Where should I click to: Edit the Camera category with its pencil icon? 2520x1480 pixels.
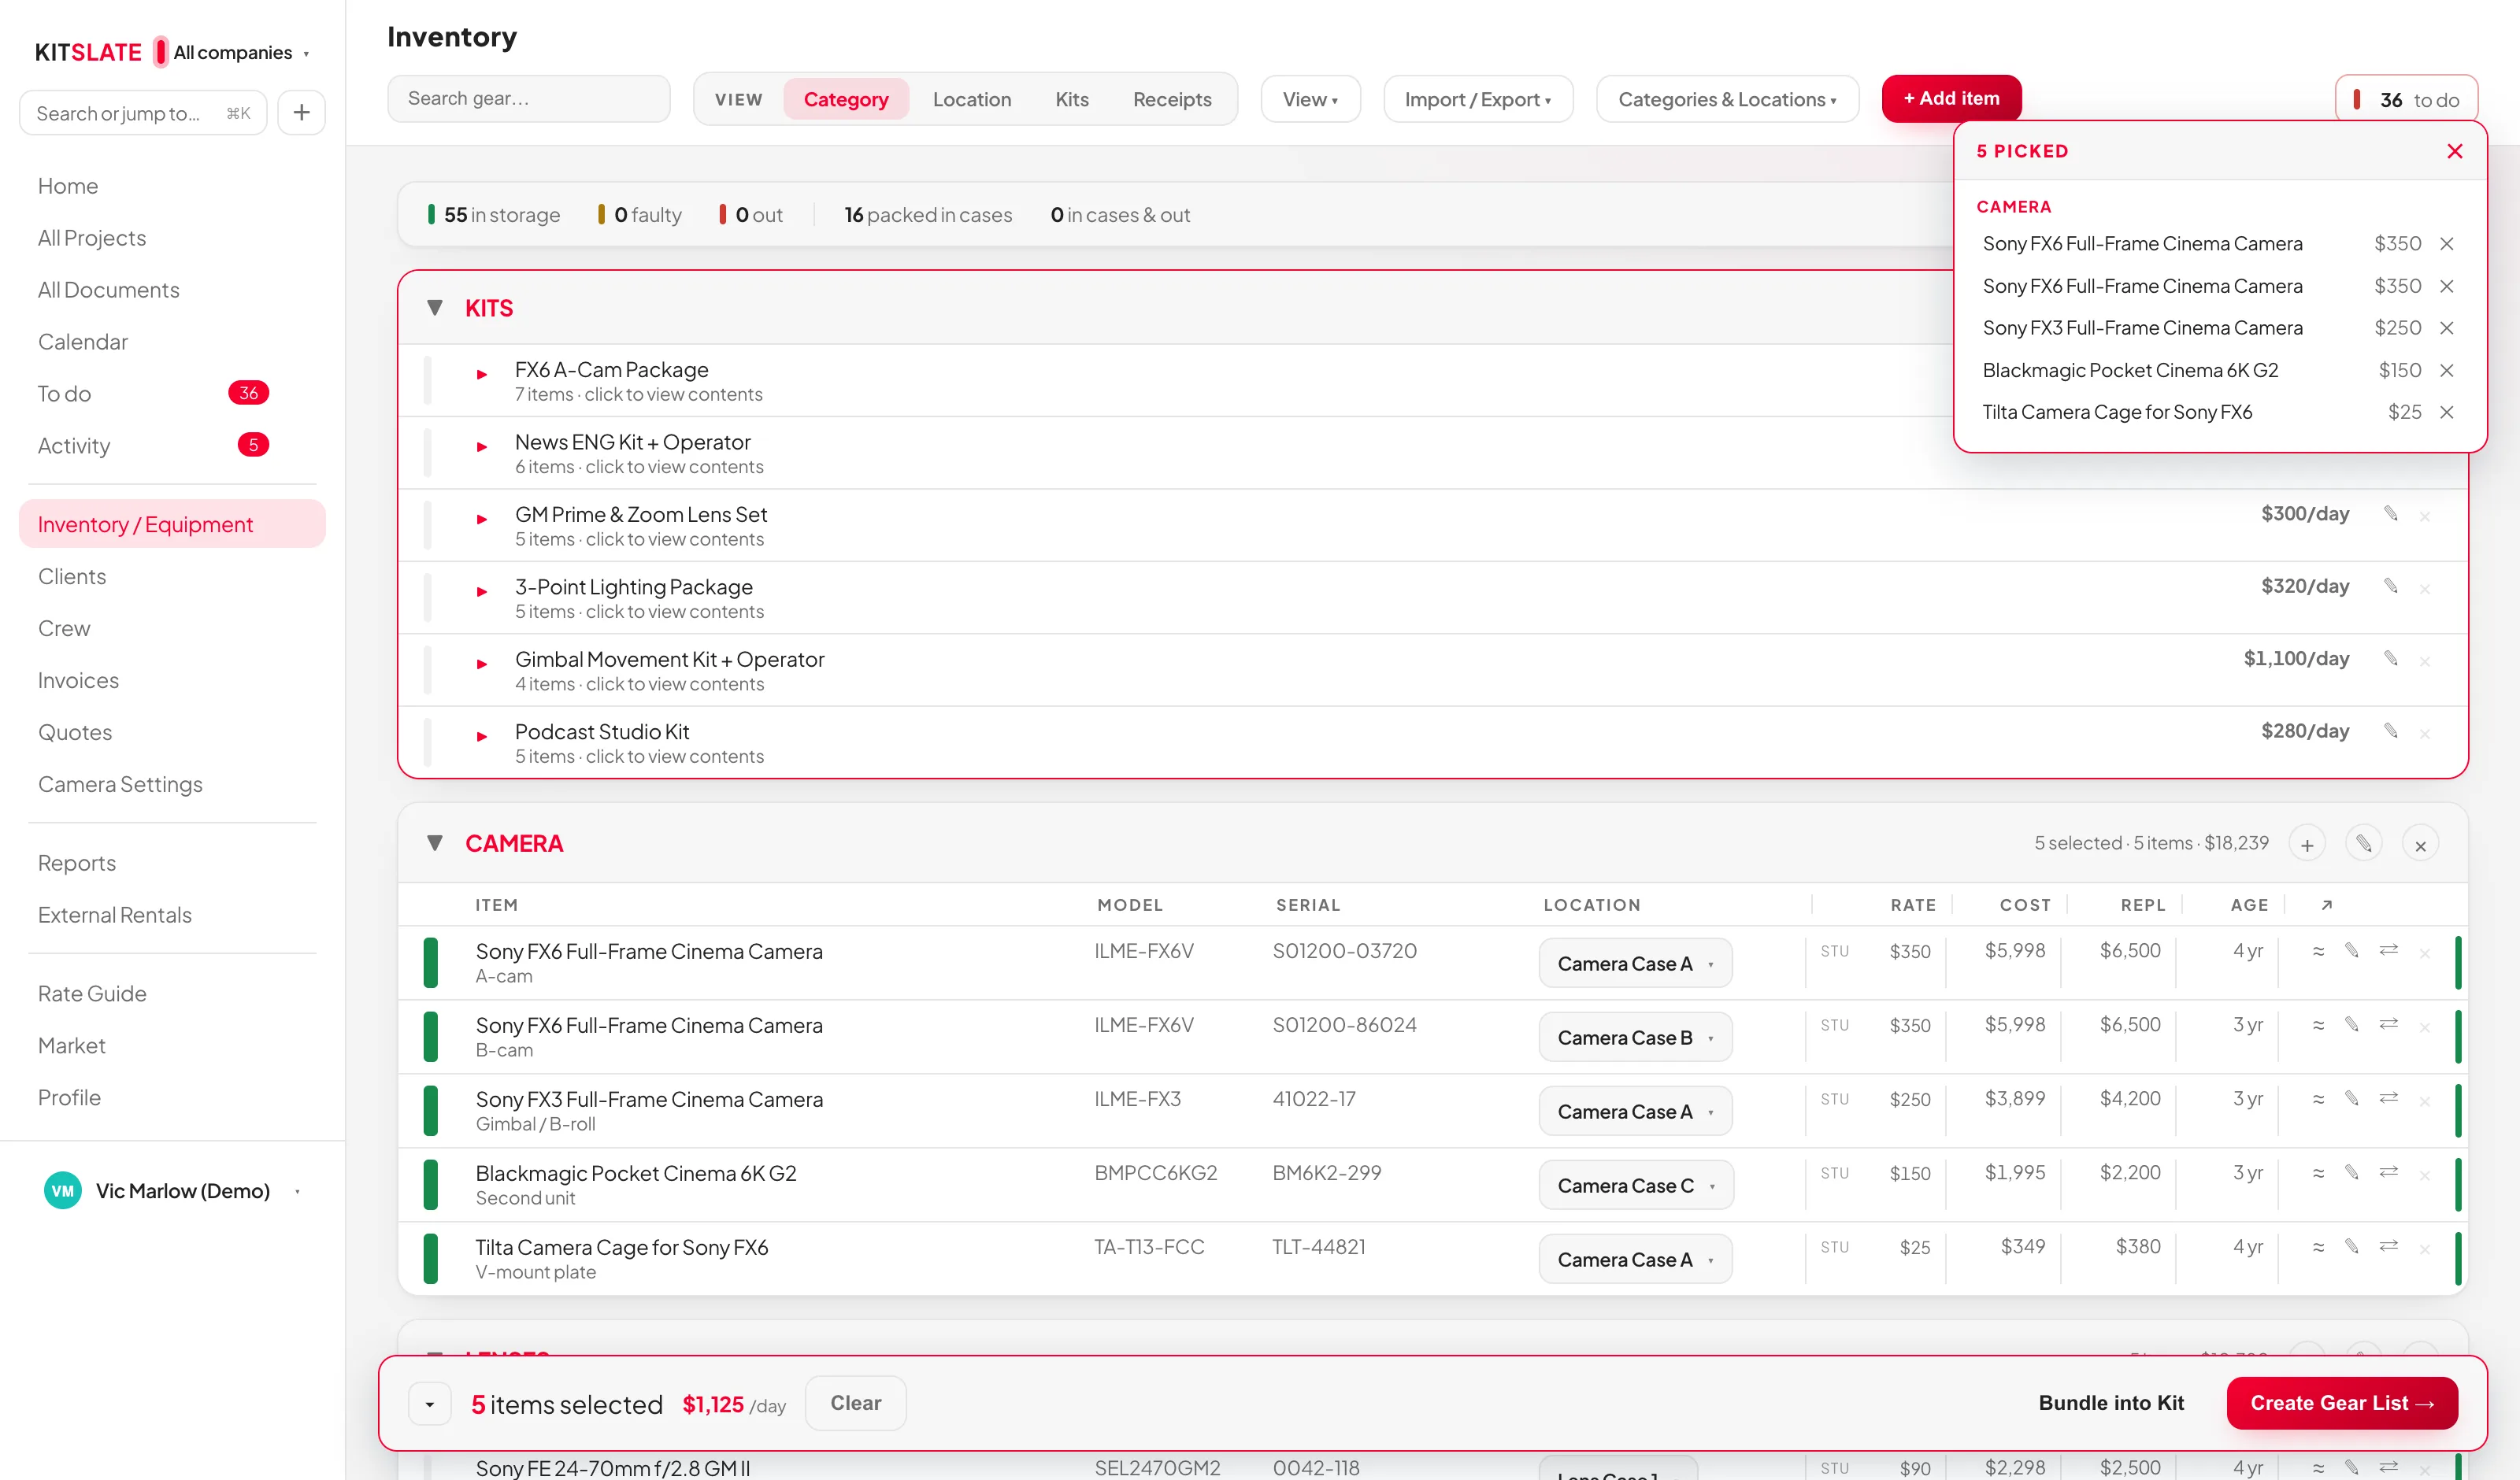[2364, 844]
